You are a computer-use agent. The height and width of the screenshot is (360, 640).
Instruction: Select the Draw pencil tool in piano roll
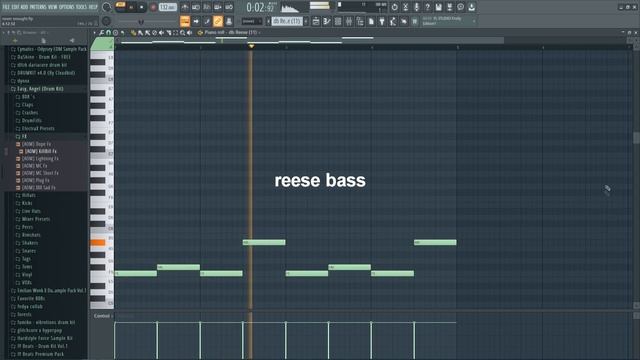[x=133, y=32]
